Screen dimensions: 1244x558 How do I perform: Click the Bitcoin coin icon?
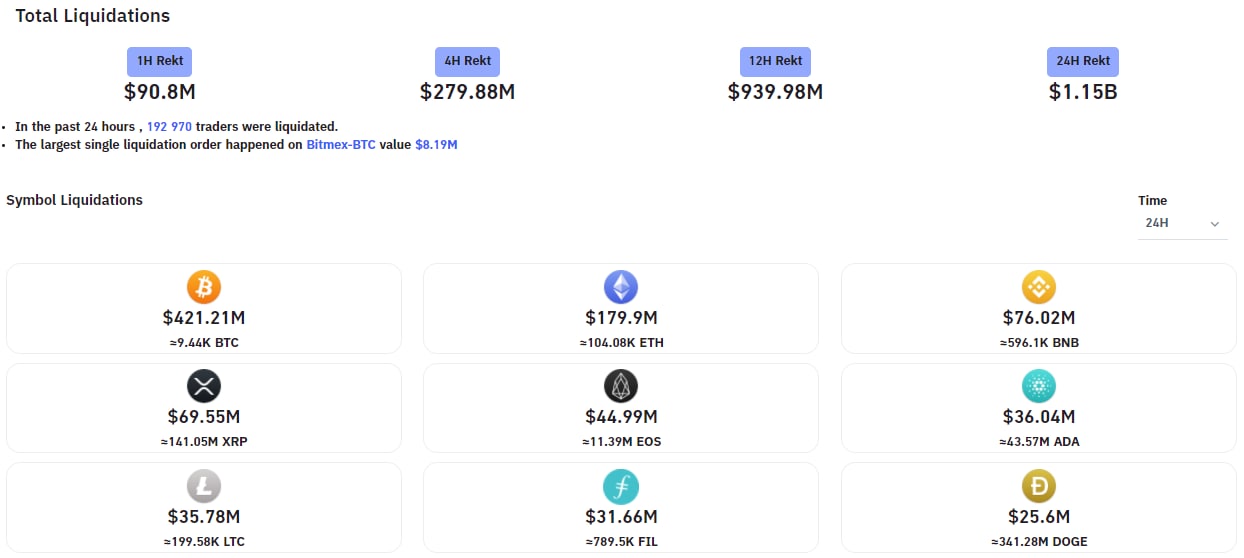204,288
